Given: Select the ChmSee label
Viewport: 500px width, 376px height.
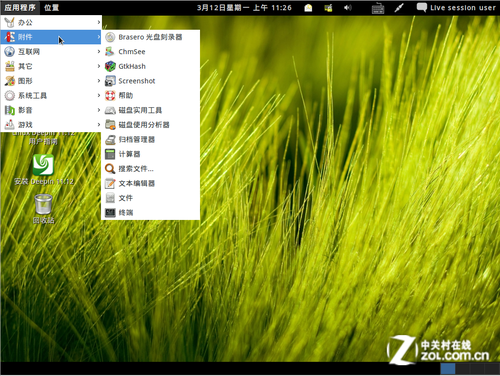Looking at the screenshot, I should pos(132,52).
